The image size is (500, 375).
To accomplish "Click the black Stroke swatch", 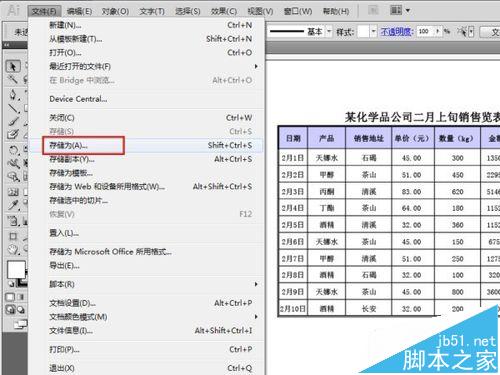I will click(x=23, y=283).
